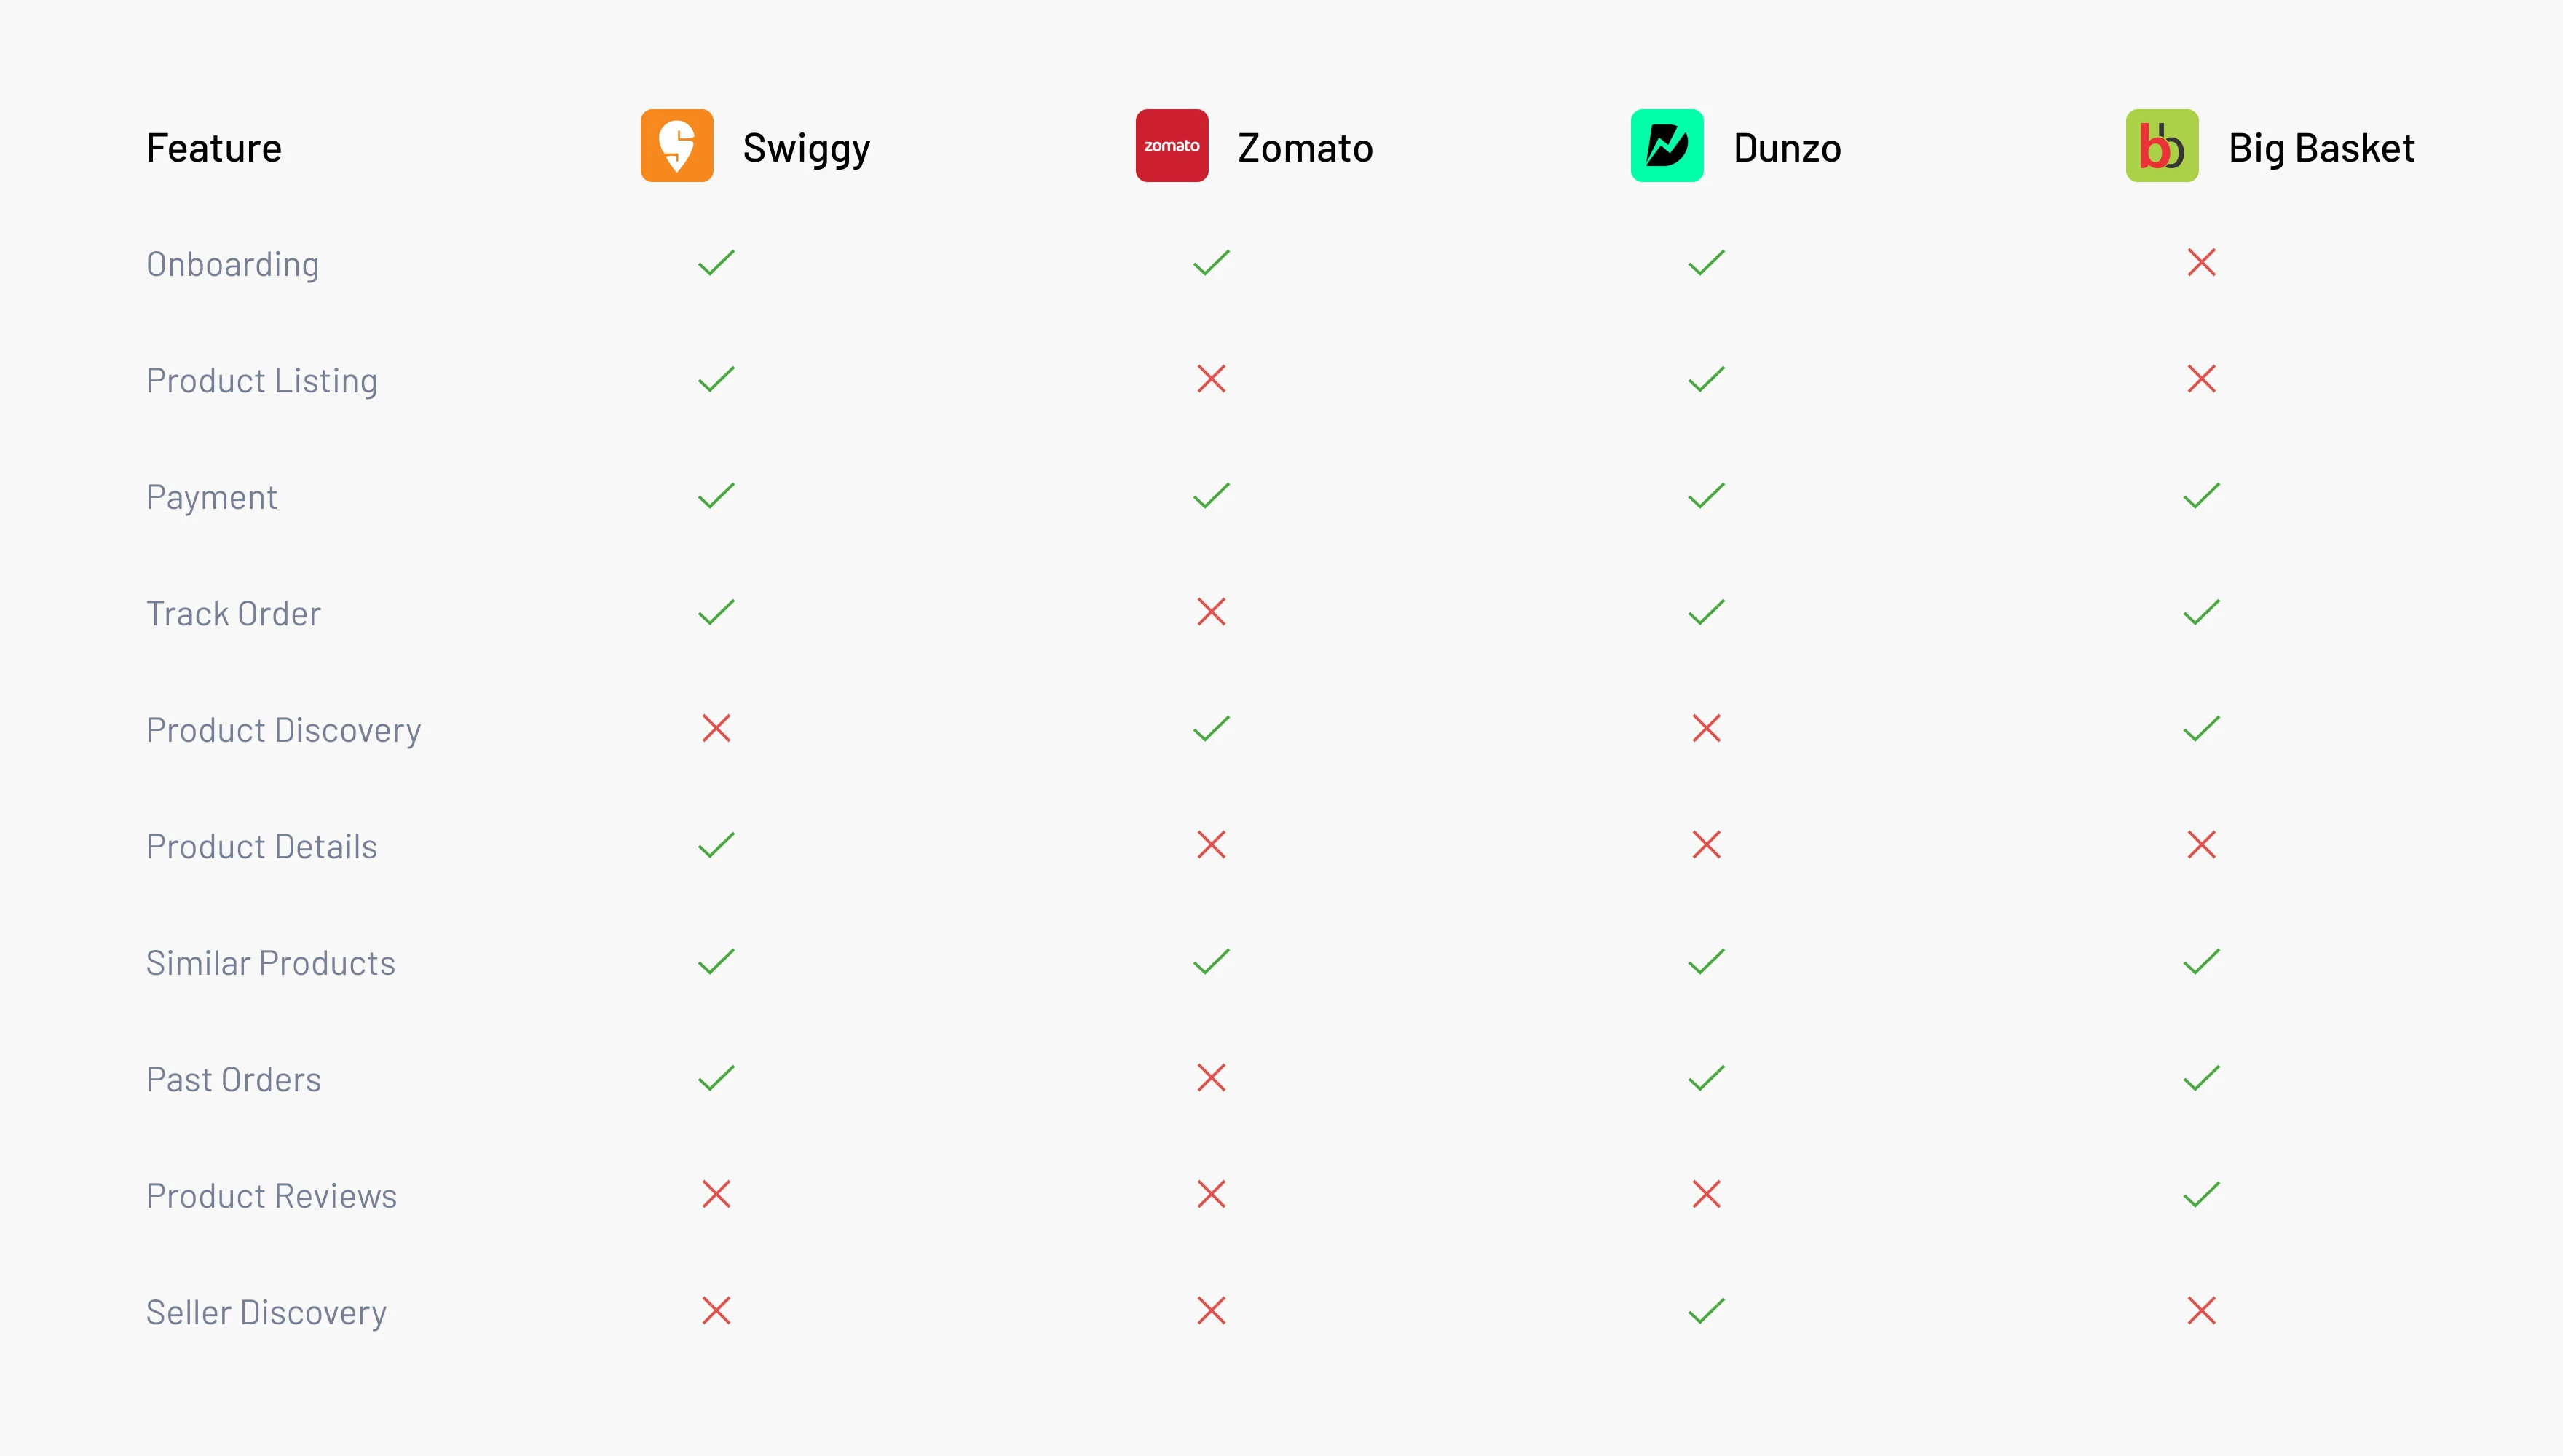Click the Swiggy column title text

click(x=806, y=148)
